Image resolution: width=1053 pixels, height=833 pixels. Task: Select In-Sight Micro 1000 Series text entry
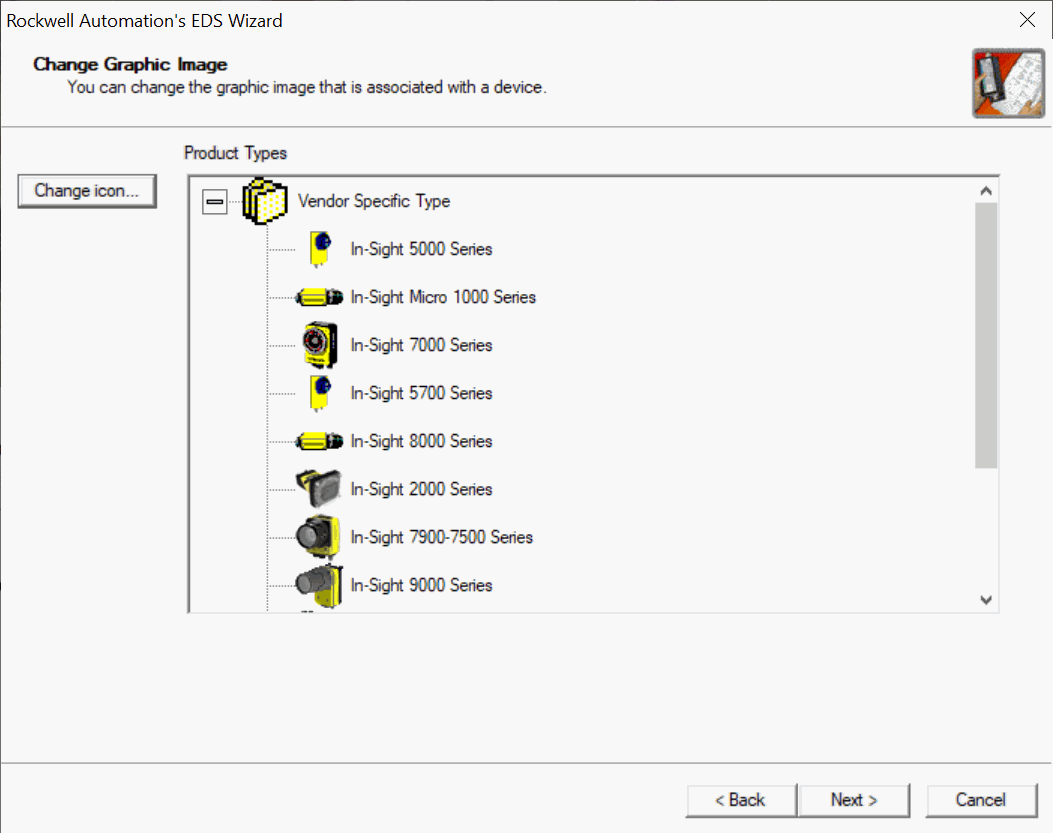click(x=443, y=297)
